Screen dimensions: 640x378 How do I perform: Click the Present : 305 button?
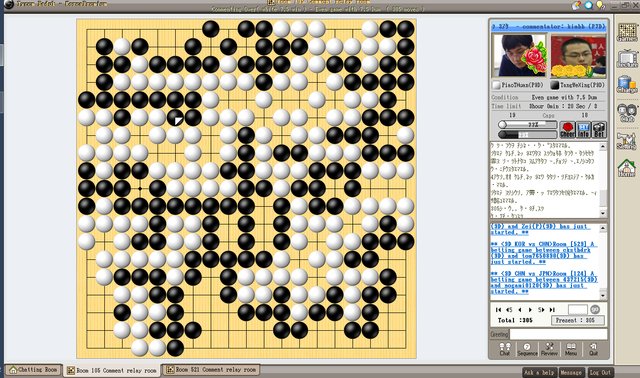[578, 320]
